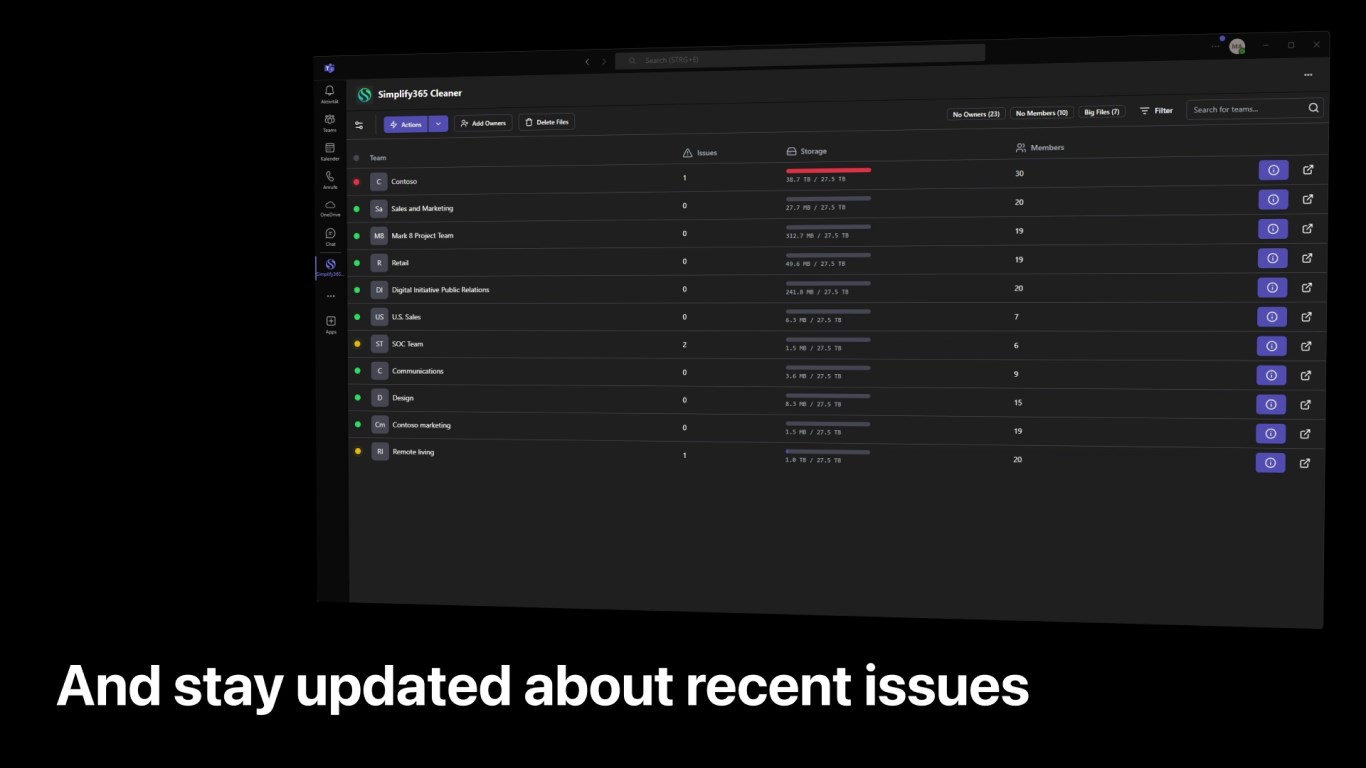Viewport: 1366px width, 768px height.
Task: Show more apps via sidebar ellipsis
Action: [330, 296]
